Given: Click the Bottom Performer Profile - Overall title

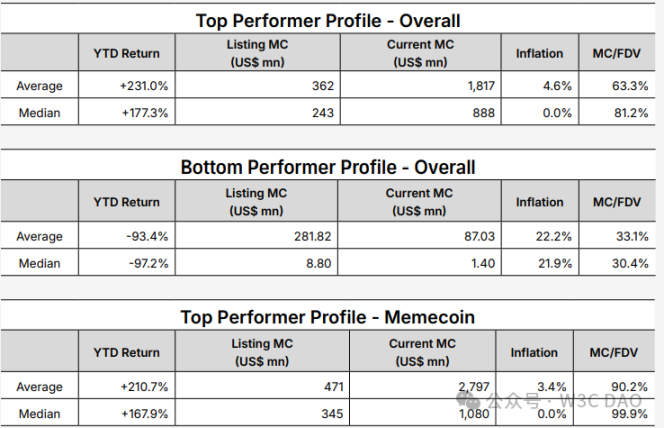Looking at the screenshot, I should [x=328, y=167].
